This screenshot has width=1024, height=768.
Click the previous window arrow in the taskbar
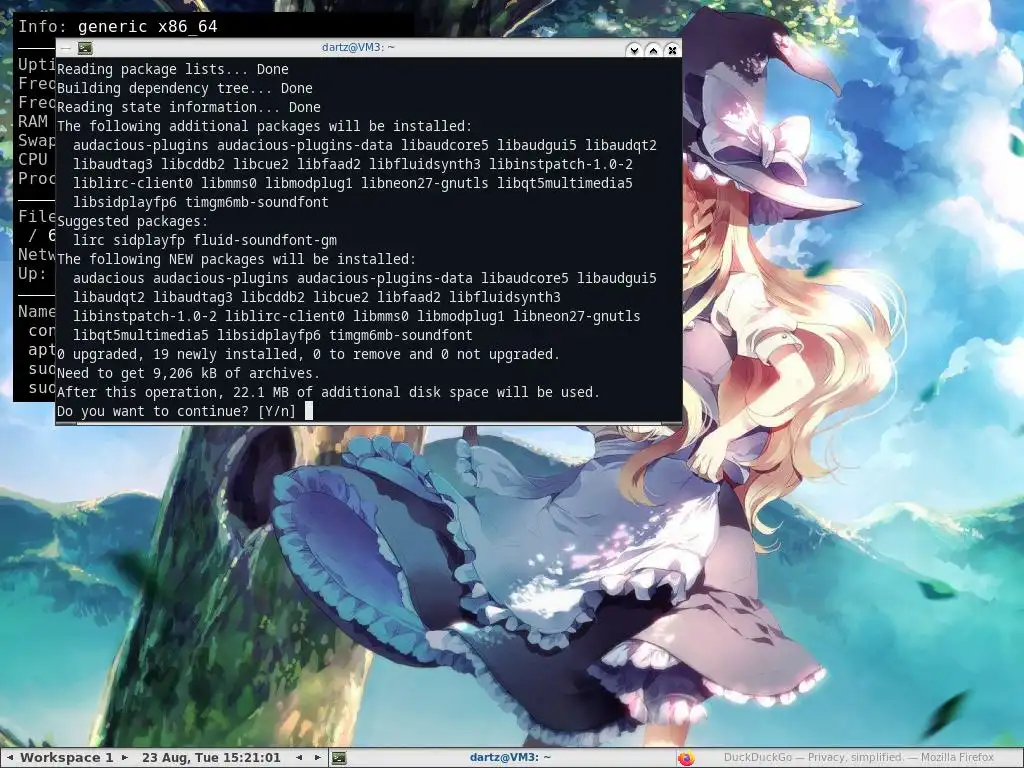299,758
